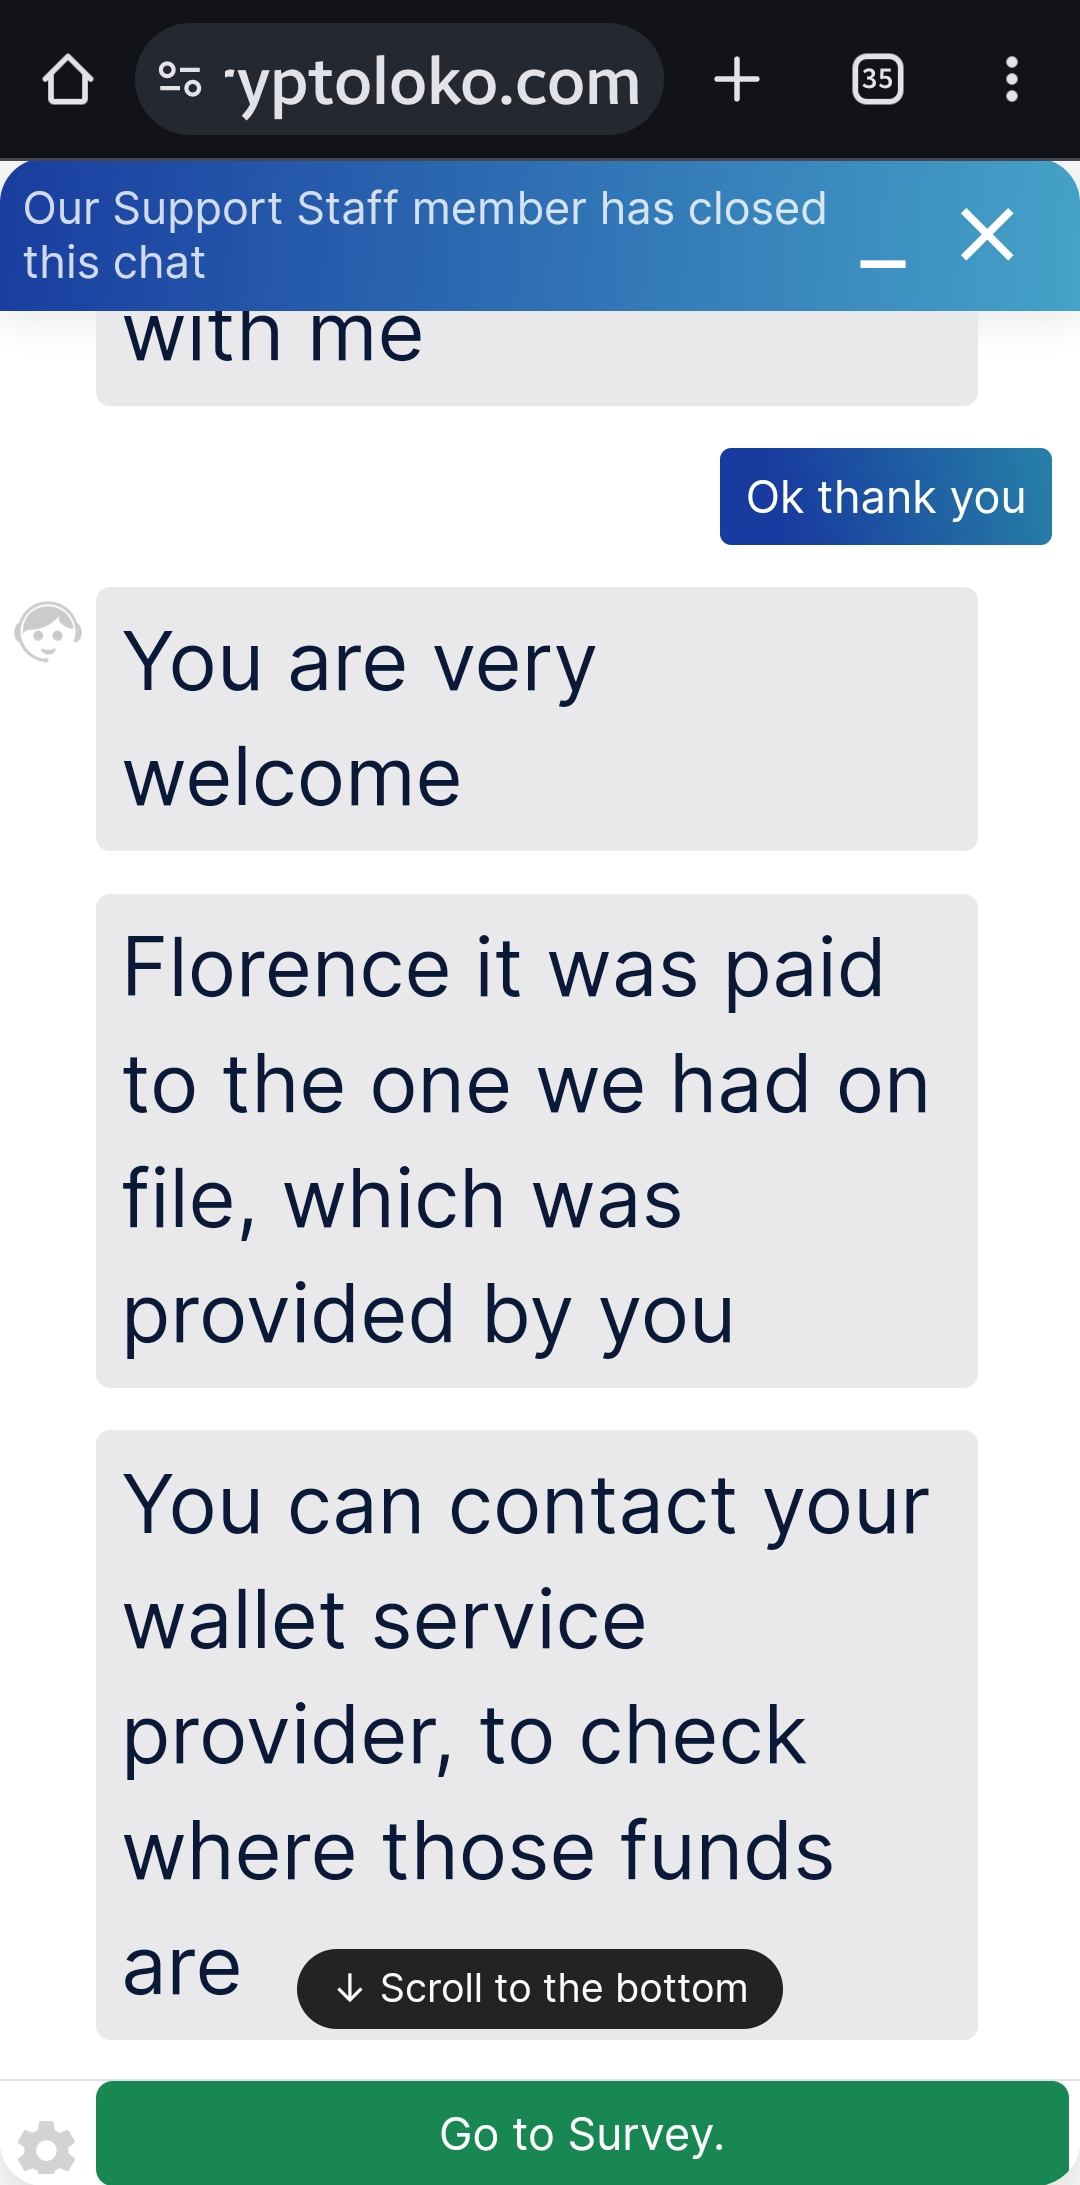
Task: Open chat settings gear icon
Action: coord(47,2148)
